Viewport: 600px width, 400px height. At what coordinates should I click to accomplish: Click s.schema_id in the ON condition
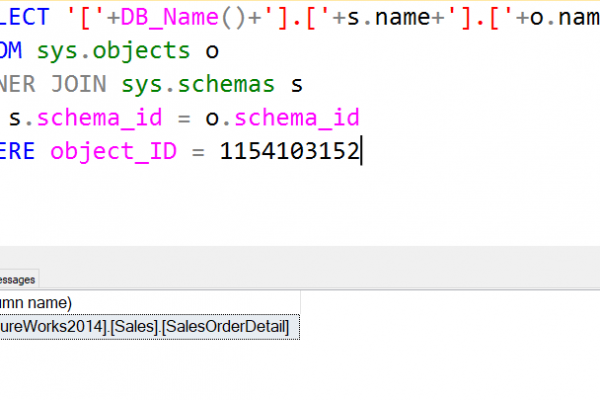click(x=87, y=118)
